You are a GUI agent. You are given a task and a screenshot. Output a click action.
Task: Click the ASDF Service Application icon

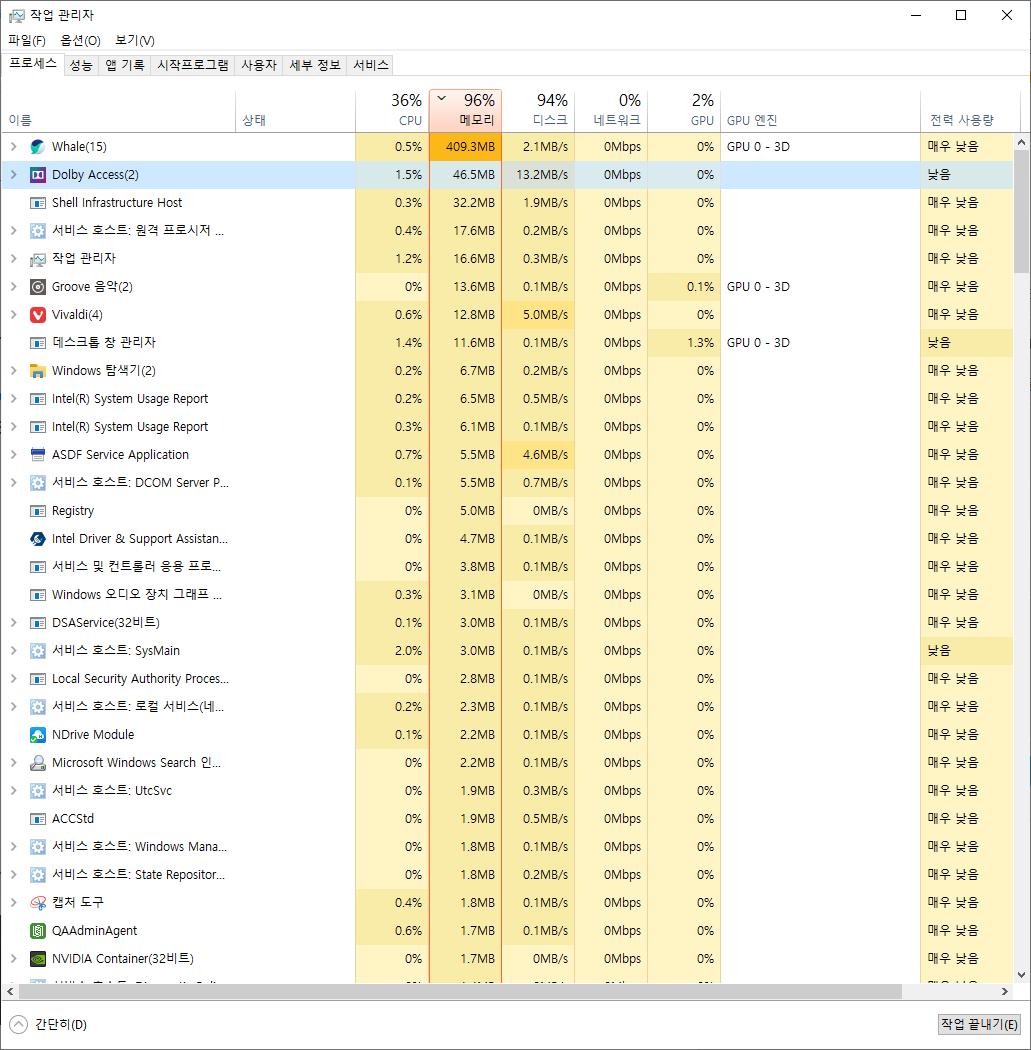[38, 455]
